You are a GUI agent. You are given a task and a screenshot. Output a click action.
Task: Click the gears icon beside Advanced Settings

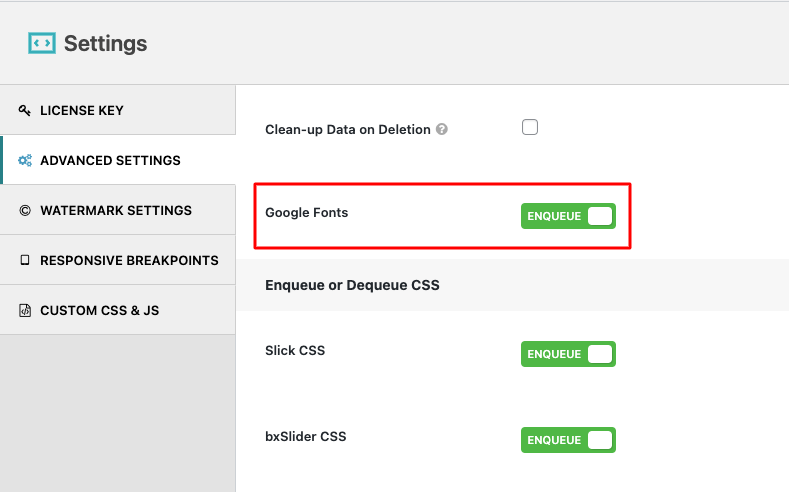coord(25,160)
